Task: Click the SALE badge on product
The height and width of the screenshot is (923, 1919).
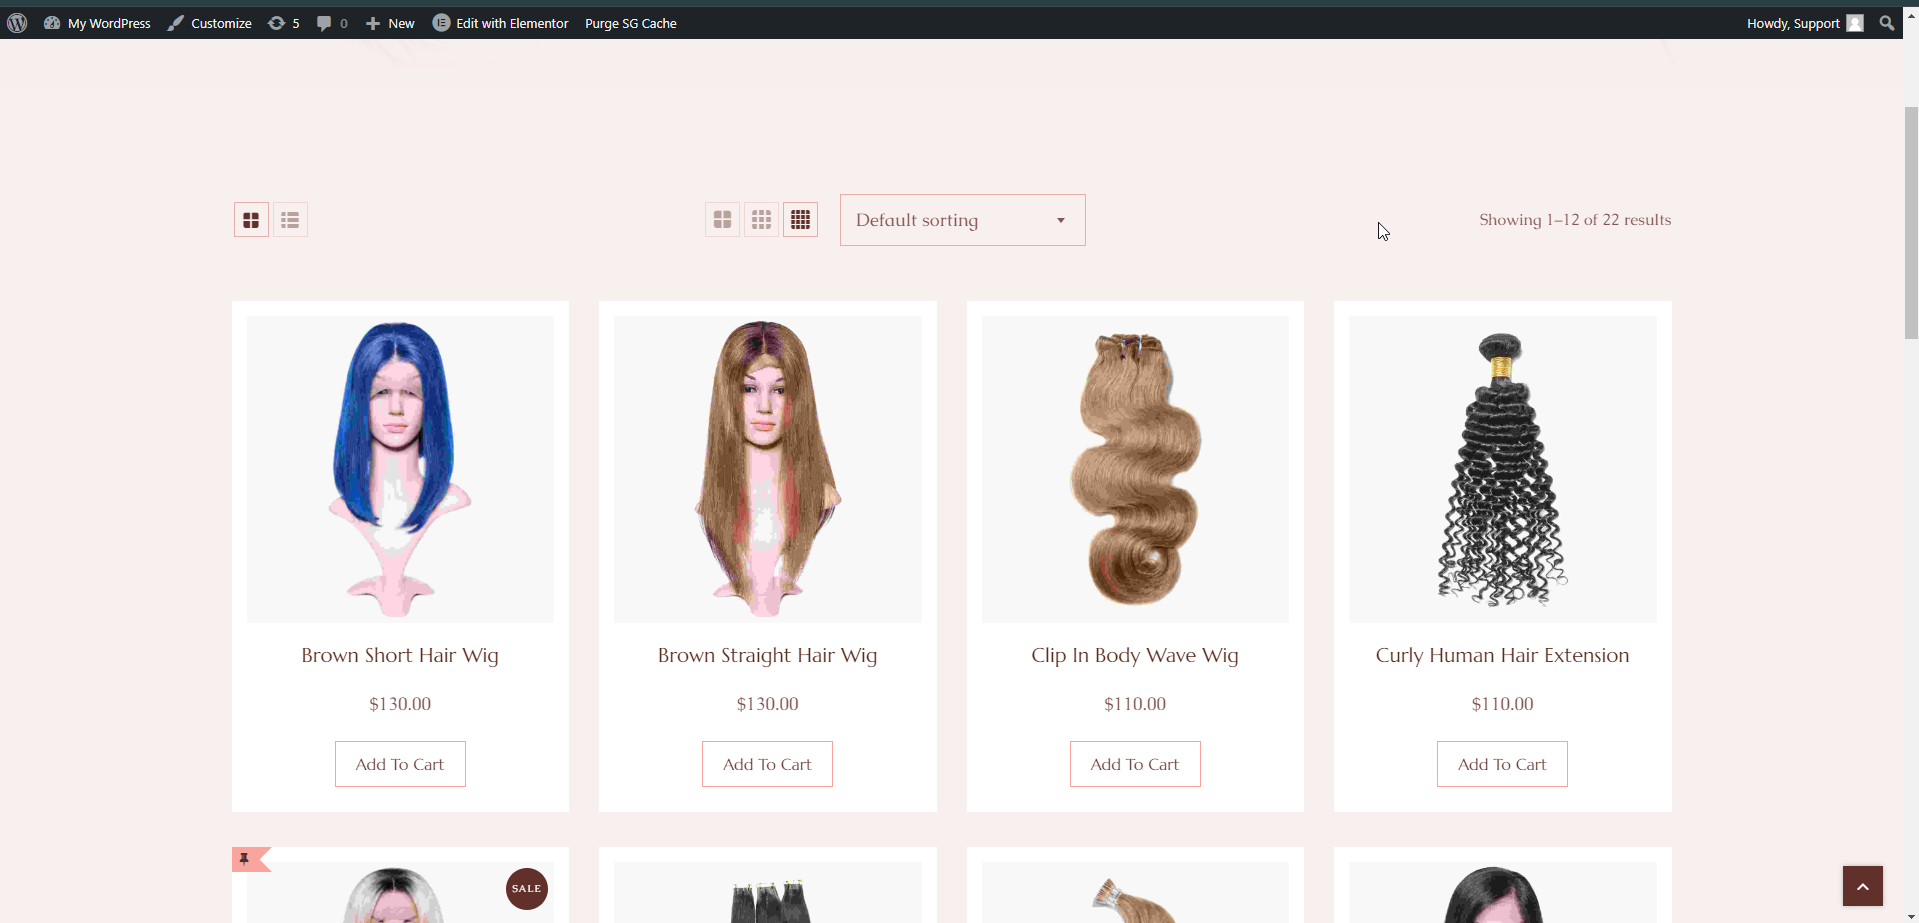Action: tap(527, 889)
